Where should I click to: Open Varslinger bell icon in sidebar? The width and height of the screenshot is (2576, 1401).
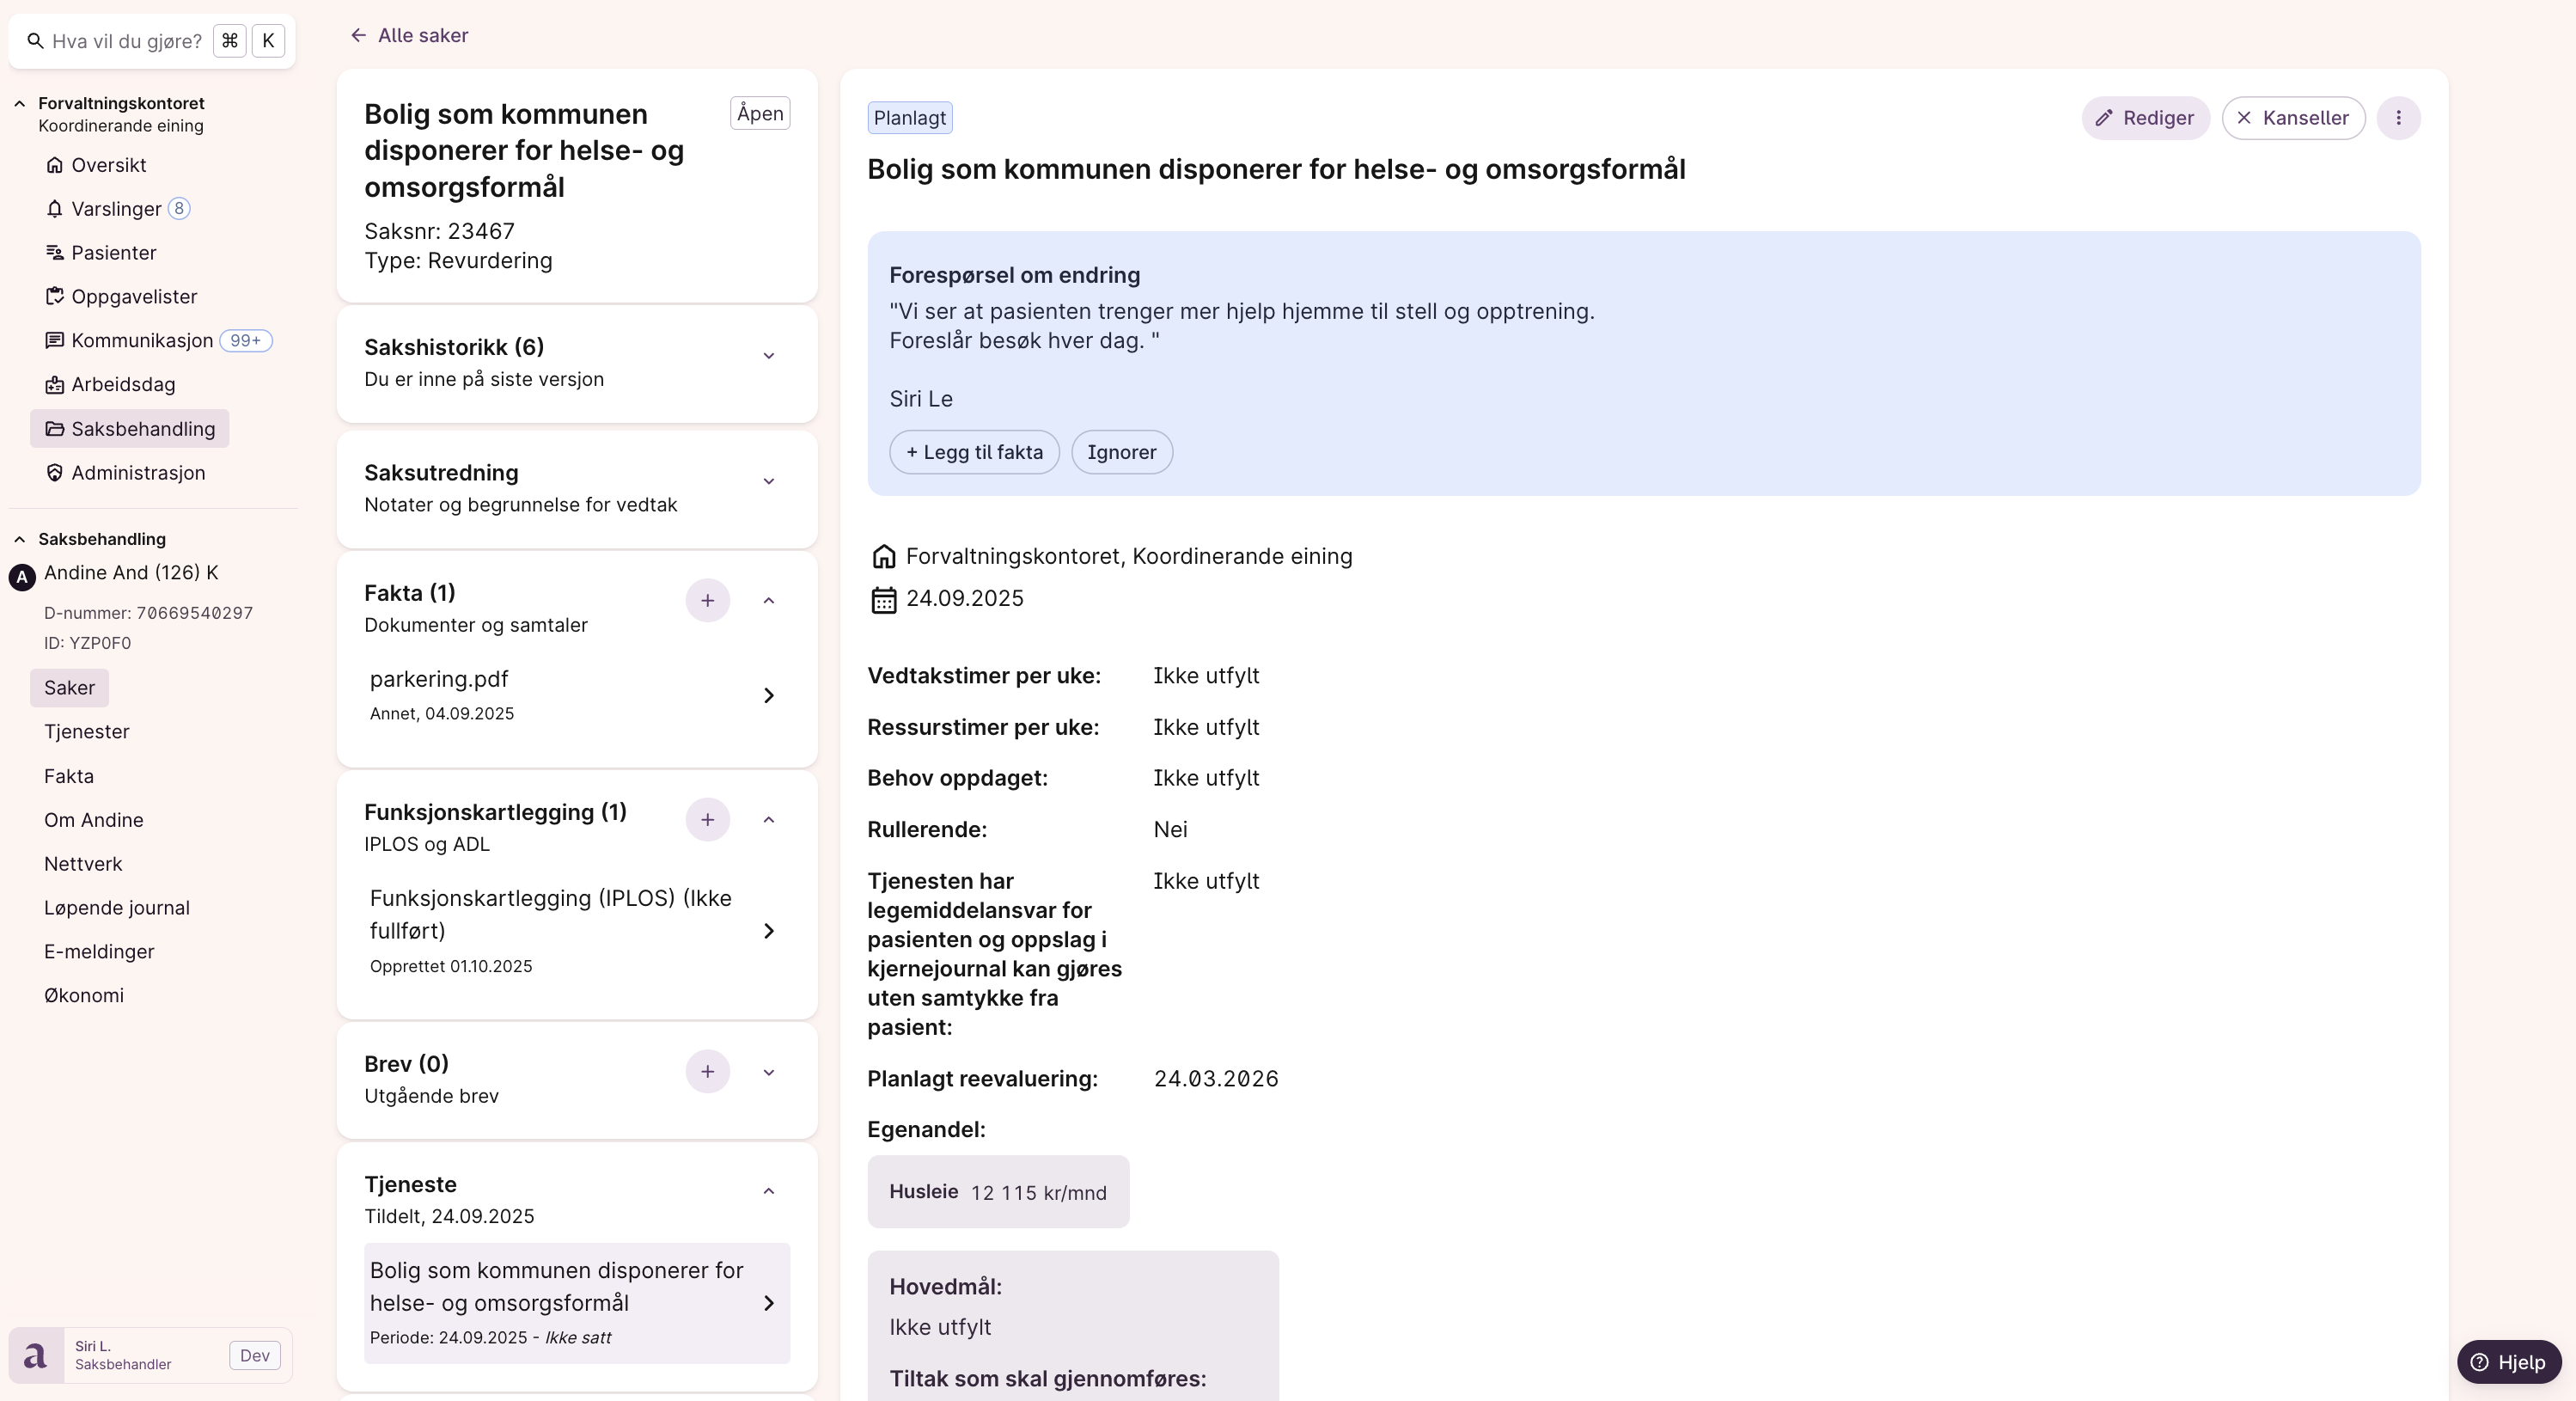(x=55, y=209)
